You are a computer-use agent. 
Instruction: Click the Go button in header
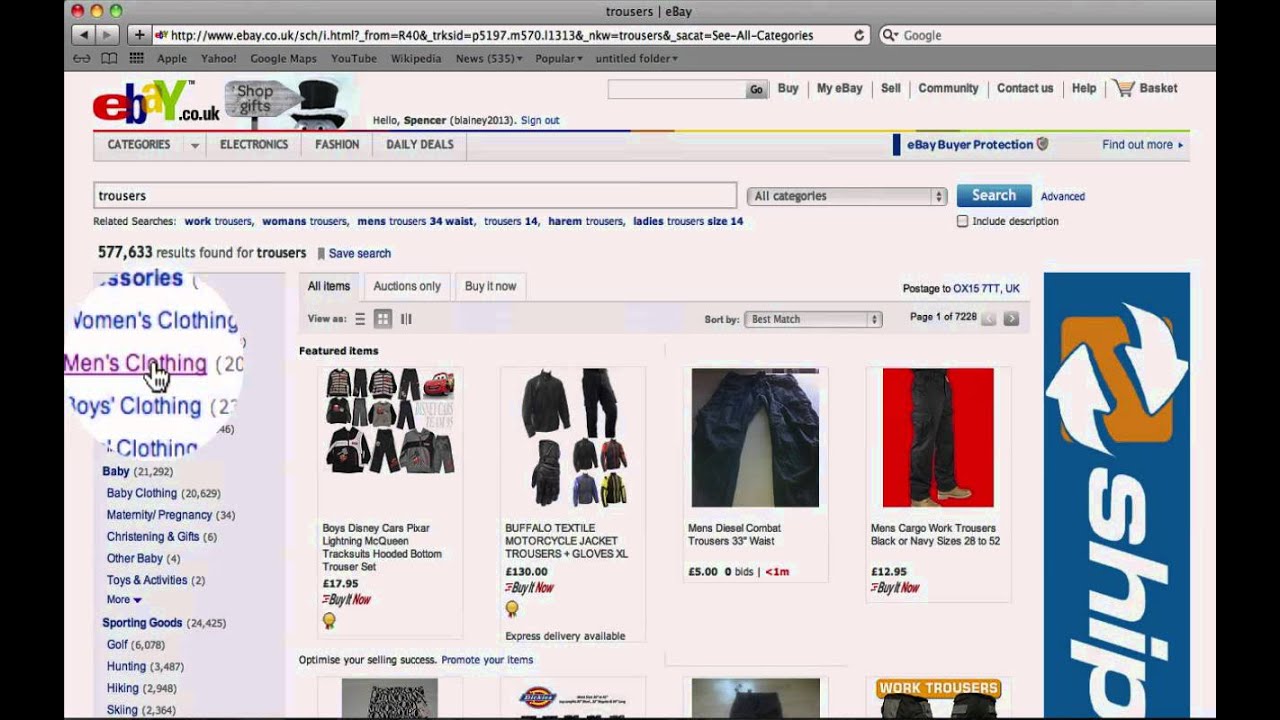756,90
